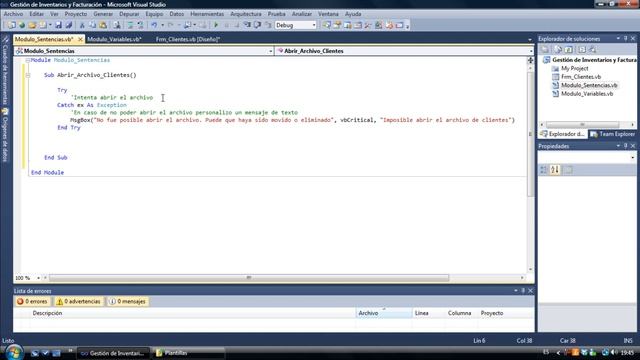Switch to the Team Explorer tab
This screenshot has width=640, height=360.
(613, 134)
